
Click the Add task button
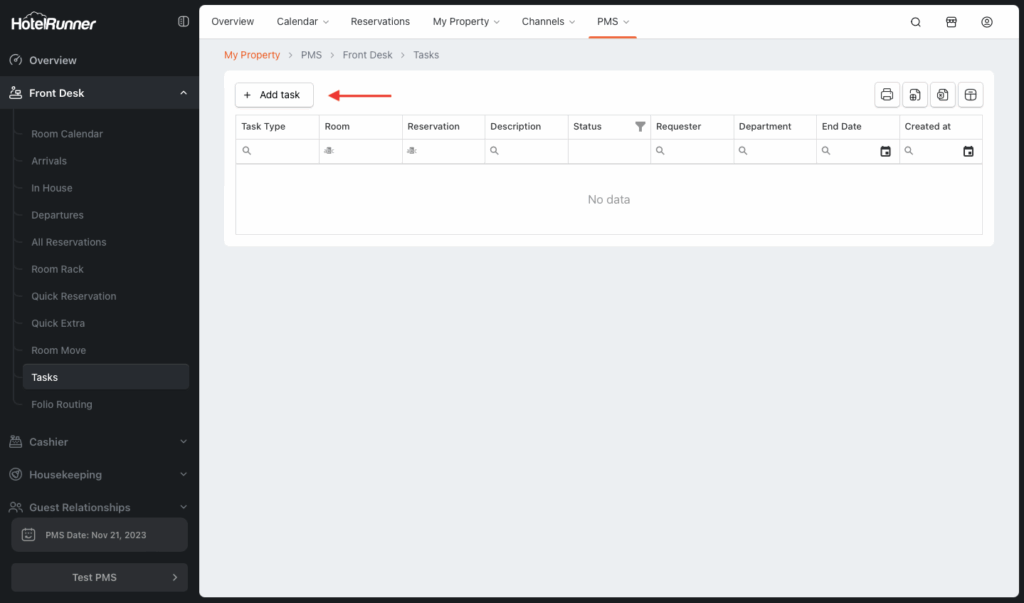tap(274, 95)
